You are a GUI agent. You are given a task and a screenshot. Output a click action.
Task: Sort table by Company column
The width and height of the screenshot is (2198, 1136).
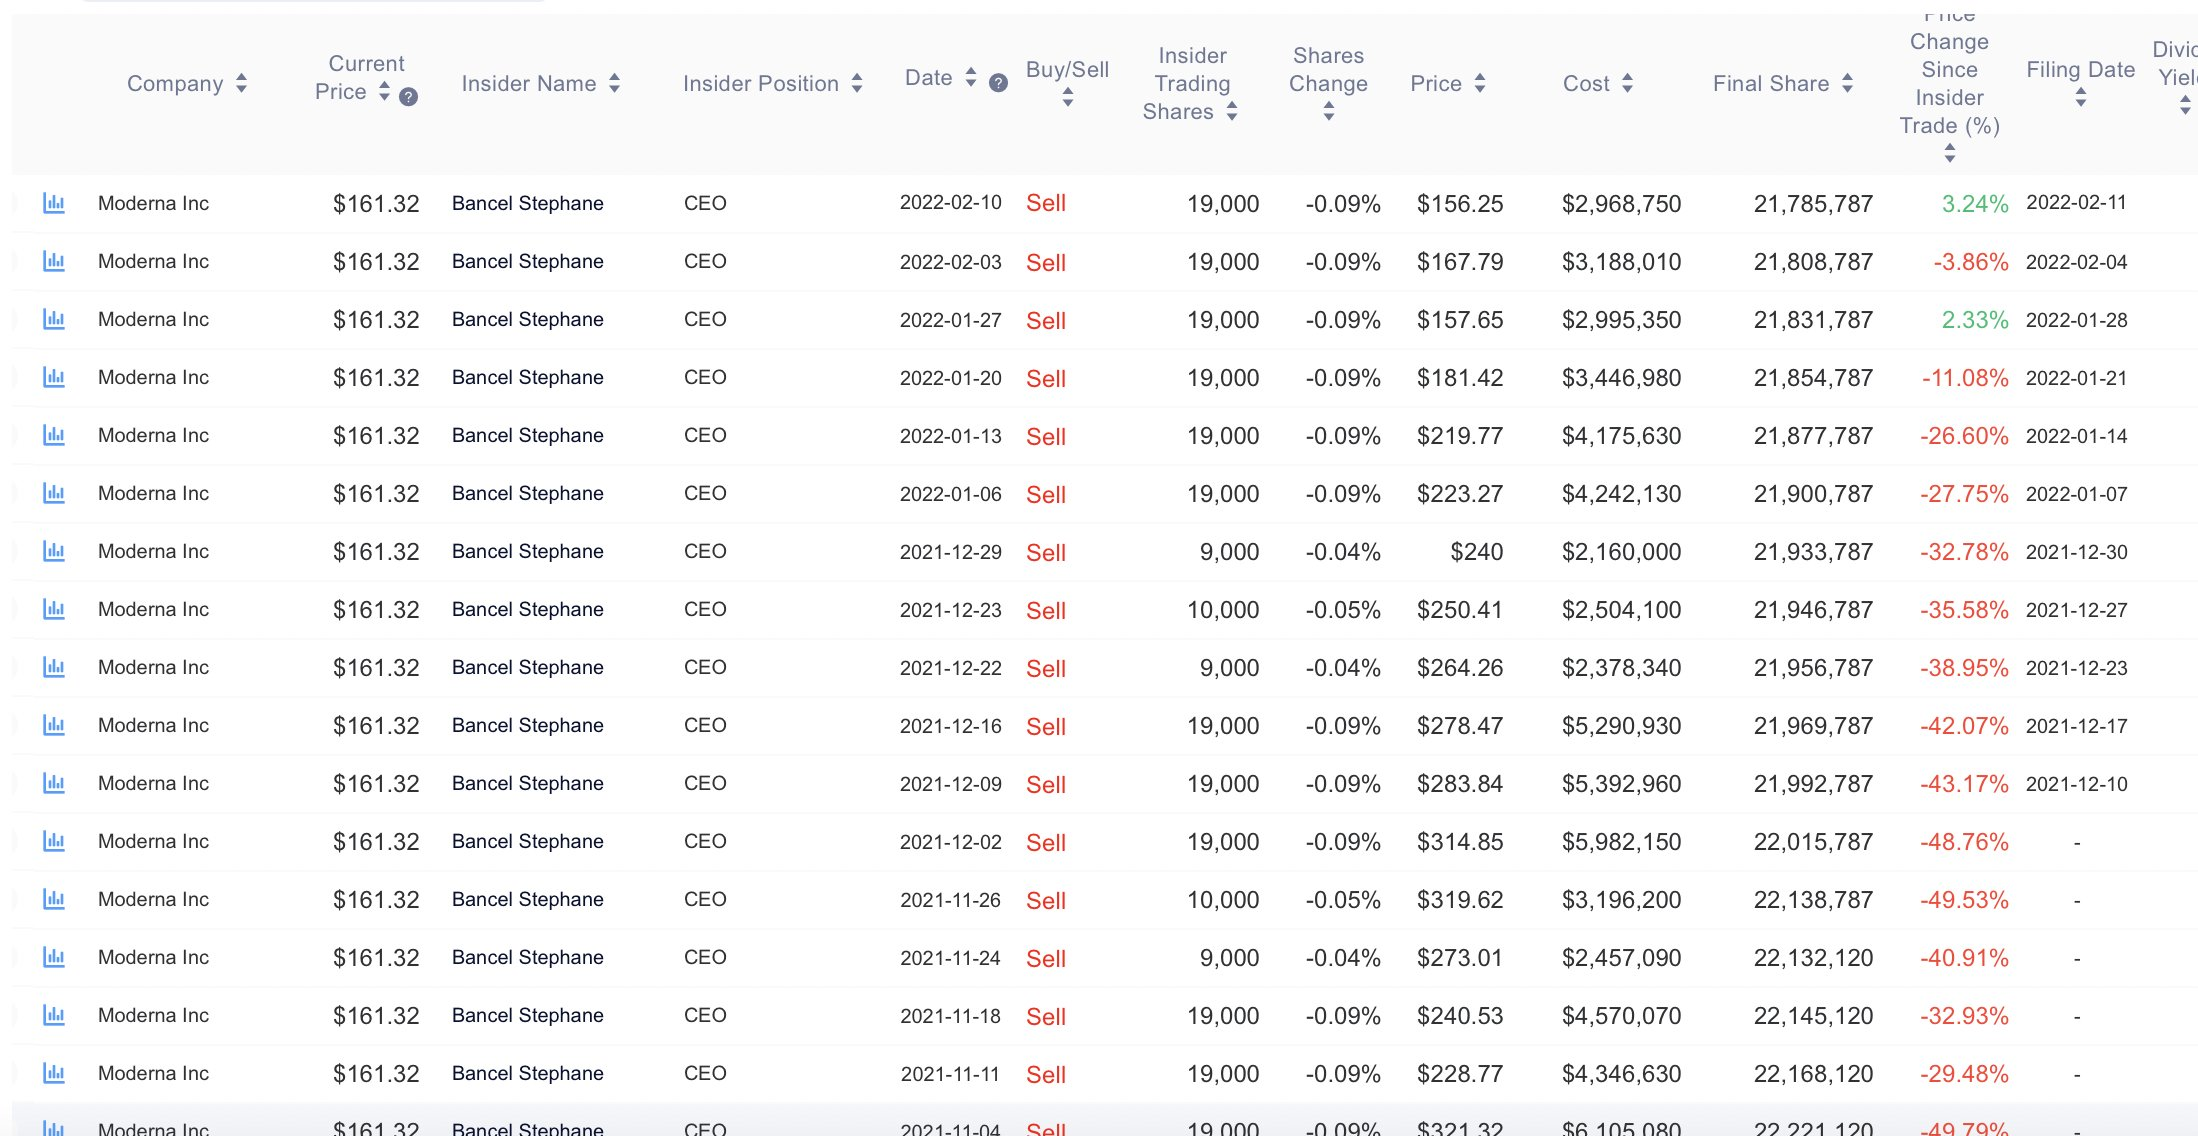pos(241,84)
